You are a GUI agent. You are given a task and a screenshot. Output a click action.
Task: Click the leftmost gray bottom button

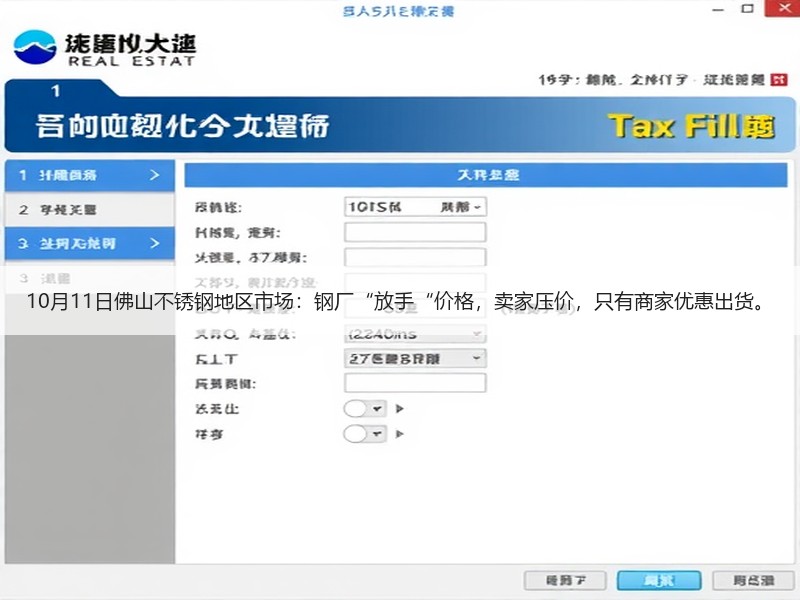[x=565, y=581]
